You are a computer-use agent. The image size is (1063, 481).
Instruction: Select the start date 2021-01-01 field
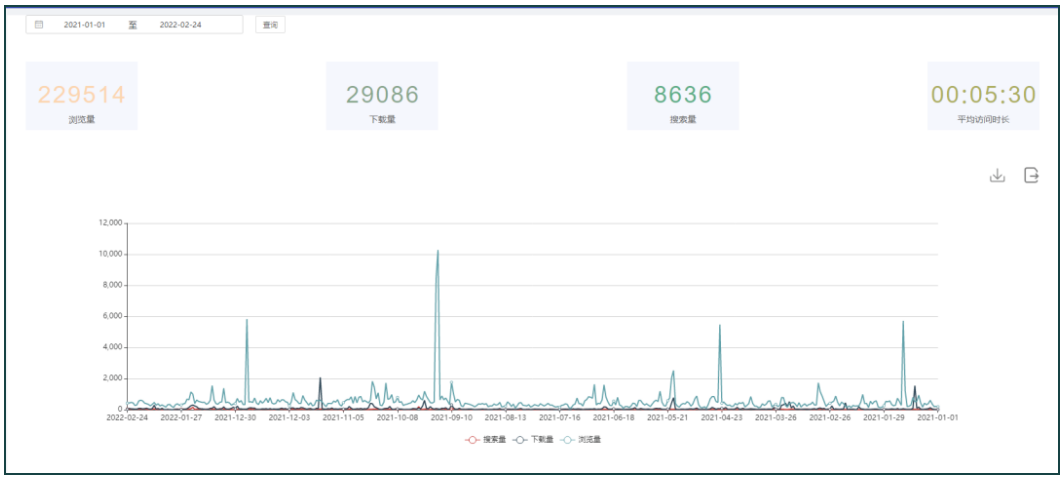[x=85, y=25]
